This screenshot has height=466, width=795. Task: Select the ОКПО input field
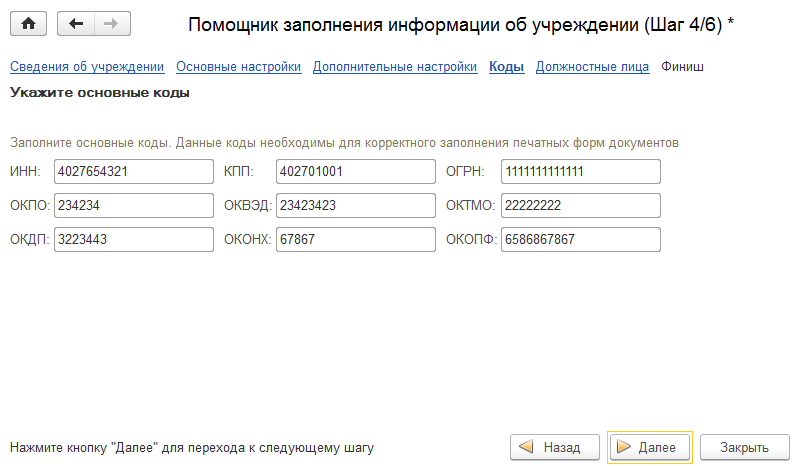tap(134, 206)
